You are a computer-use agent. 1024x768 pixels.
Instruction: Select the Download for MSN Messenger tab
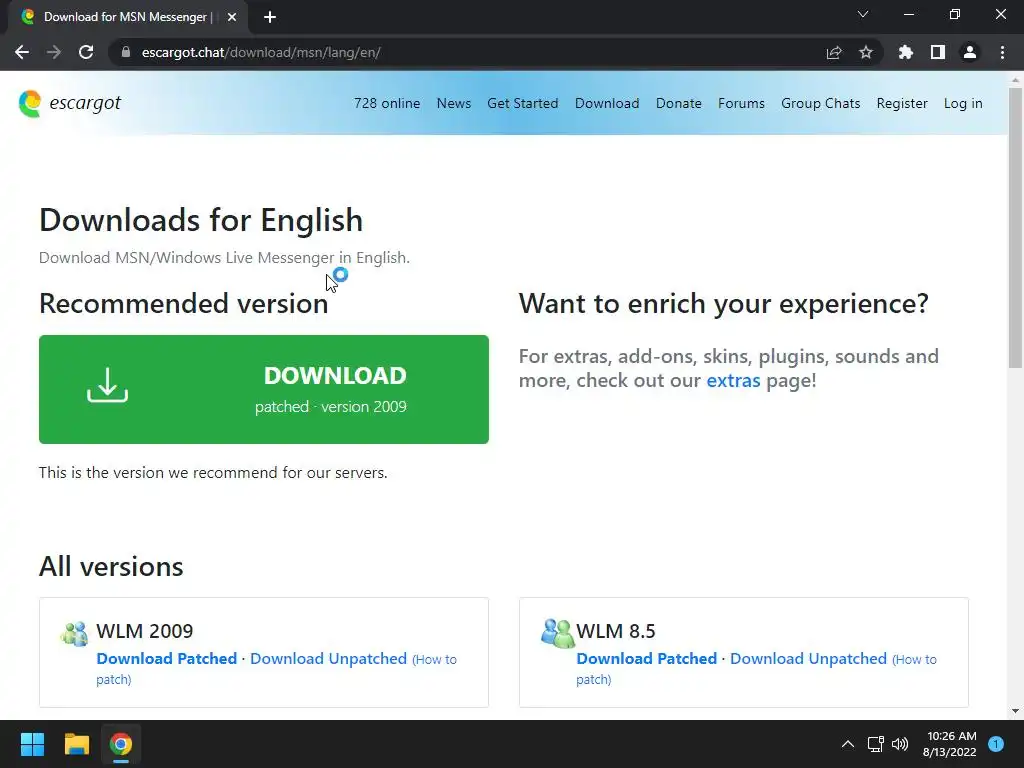click(x=127, y=17)
